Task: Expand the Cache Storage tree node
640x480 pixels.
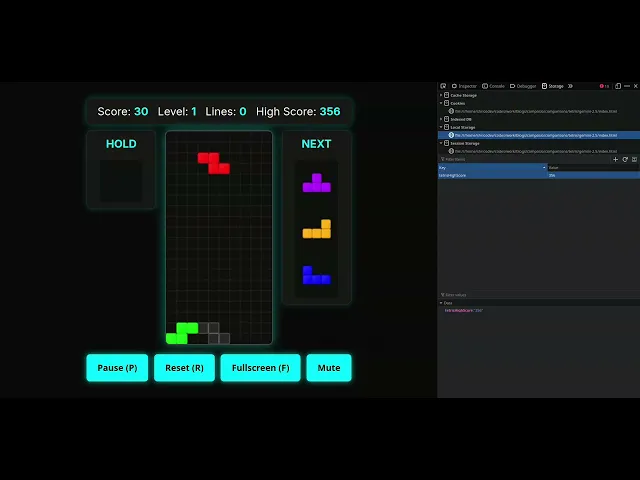Action: pyautogui.click(x=441, y=95)
